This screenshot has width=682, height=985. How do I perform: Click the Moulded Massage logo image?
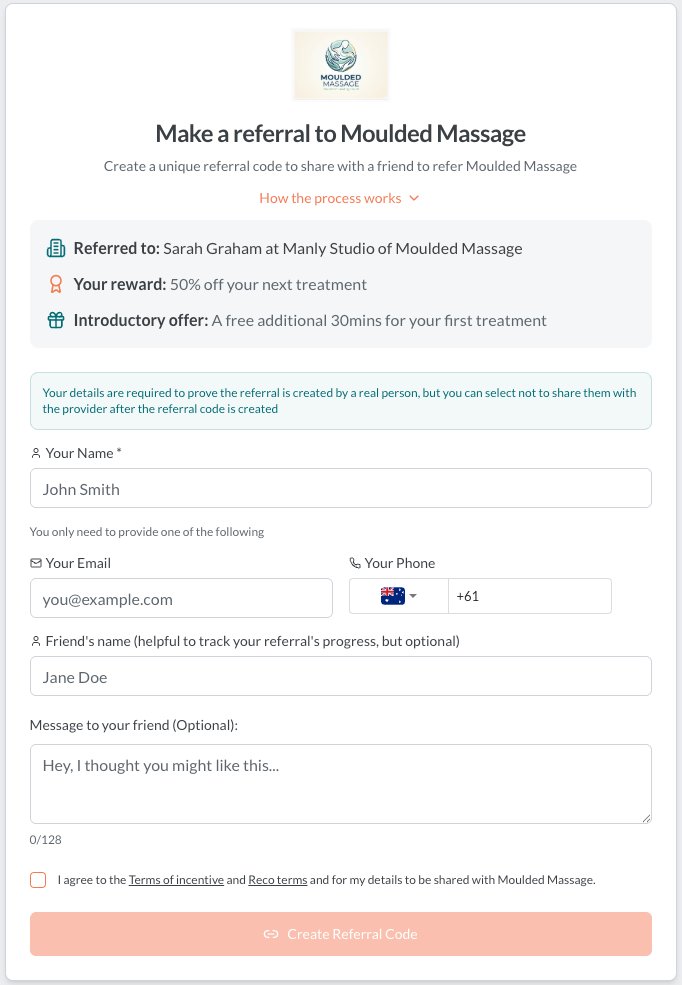[x=341, y=65]
